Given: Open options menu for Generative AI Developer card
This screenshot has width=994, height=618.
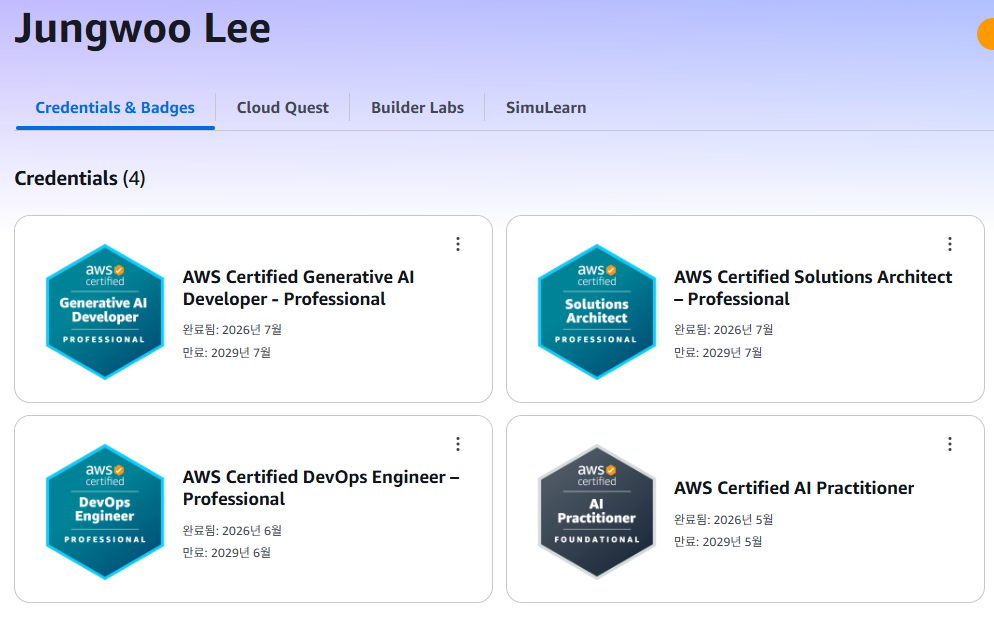Looking at the screenshot, I should pyautogui.click(x=458, y=244).
